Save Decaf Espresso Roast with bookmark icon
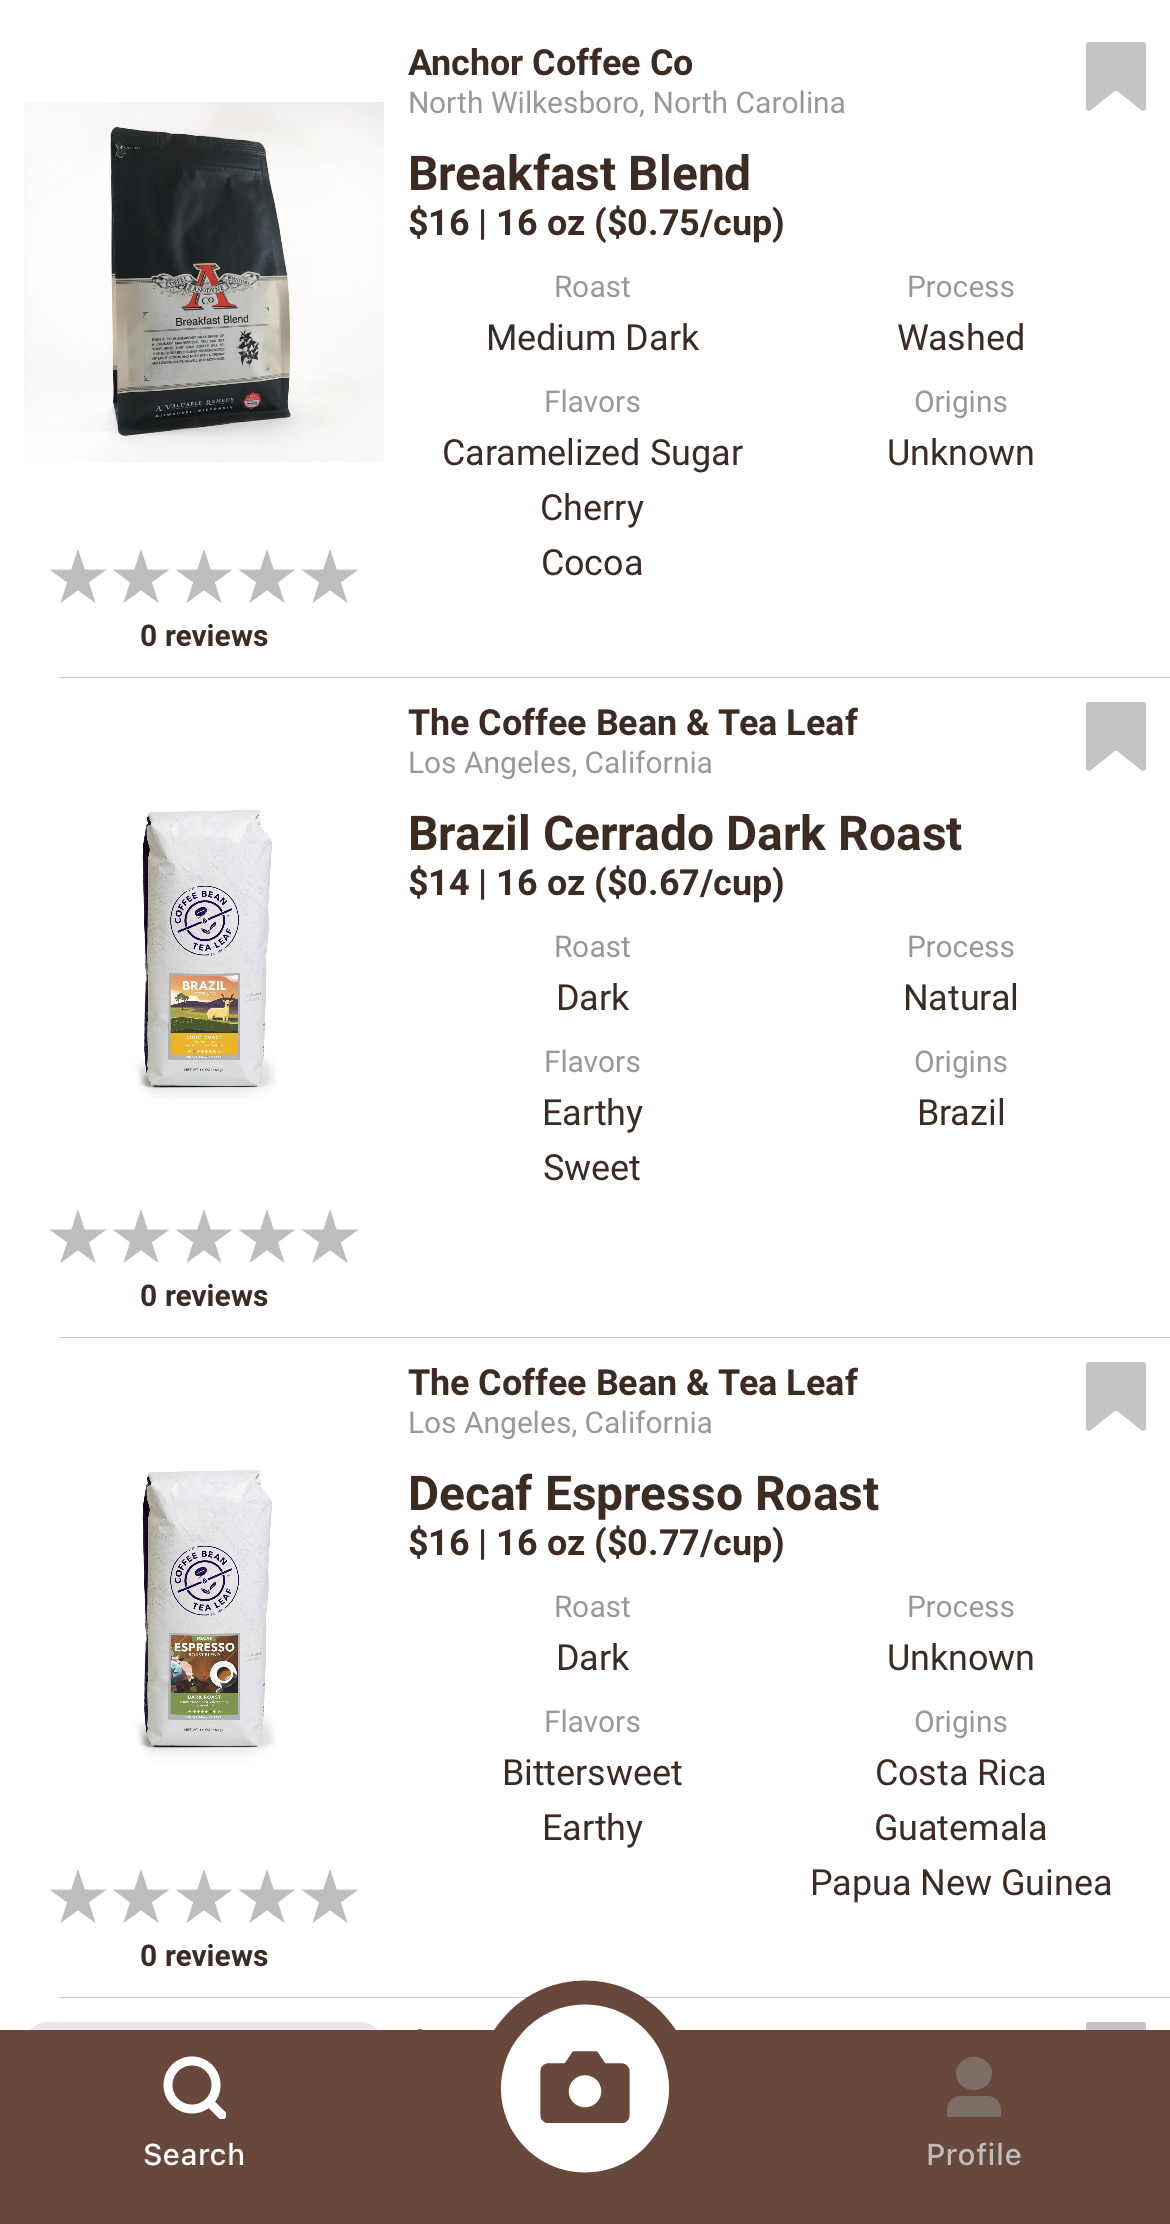 tap(1115, 1395)
